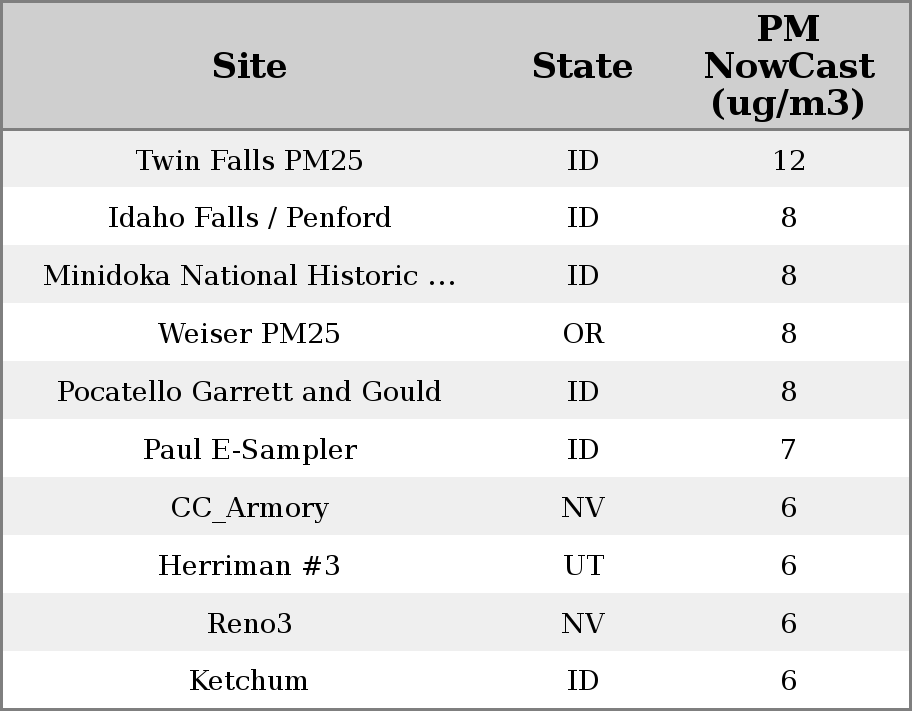This screenshot has width=912, height=711.
Task: Open the Idaho Falls / Penford row
Action: coord(249,218)
